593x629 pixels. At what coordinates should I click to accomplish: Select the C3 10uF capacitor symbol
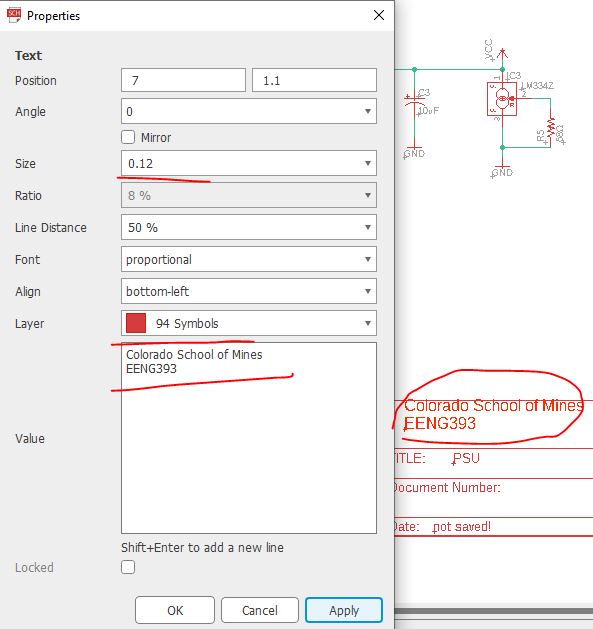pos(414,101)
